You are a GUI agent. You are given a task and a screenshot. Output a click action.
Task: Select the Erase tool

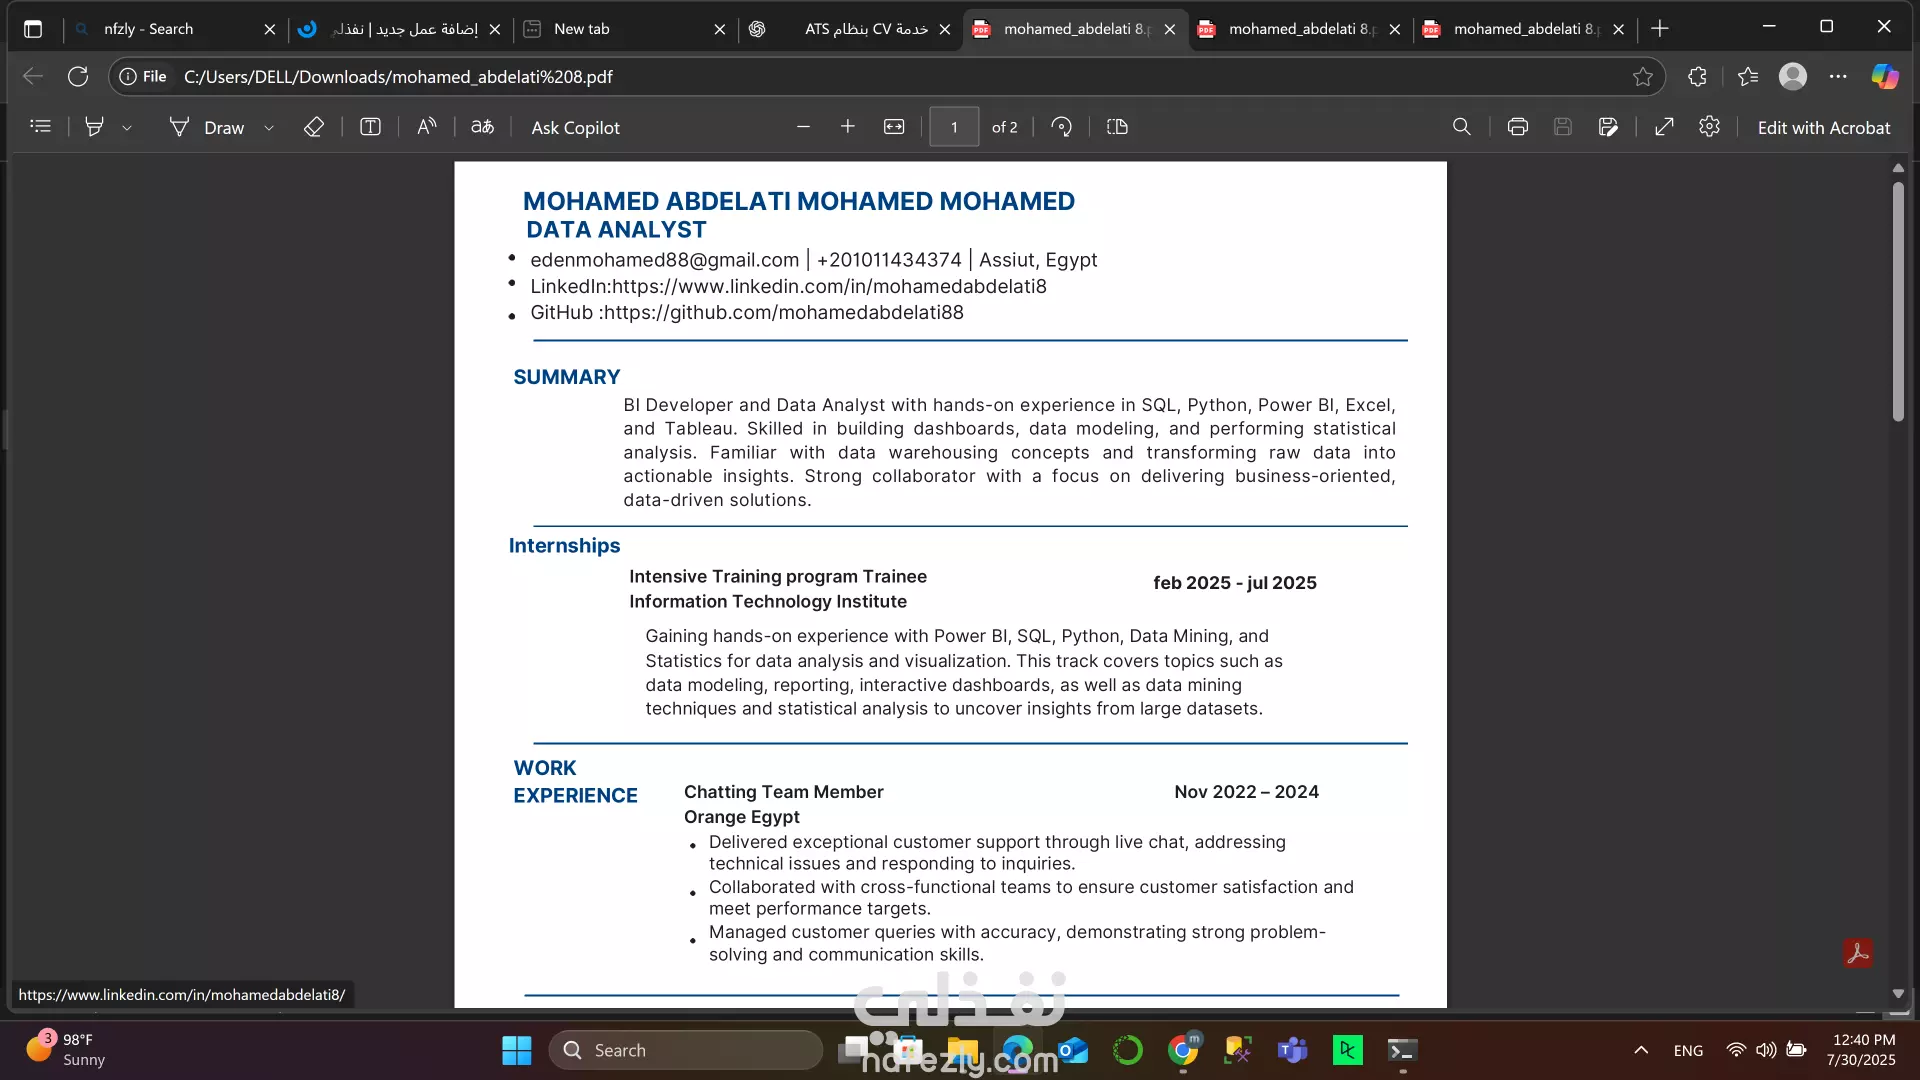pos(314,127)
